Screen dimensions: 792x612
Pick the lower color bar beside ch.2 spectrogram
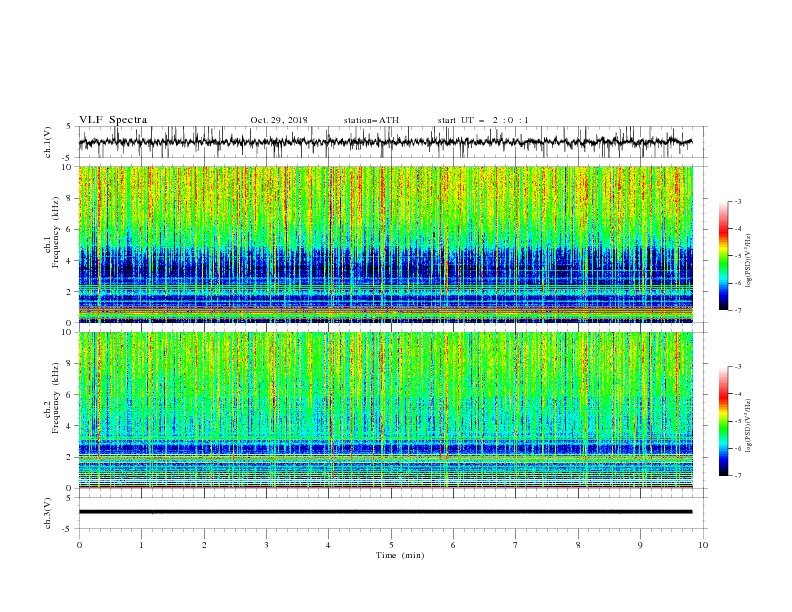(724, 421)
